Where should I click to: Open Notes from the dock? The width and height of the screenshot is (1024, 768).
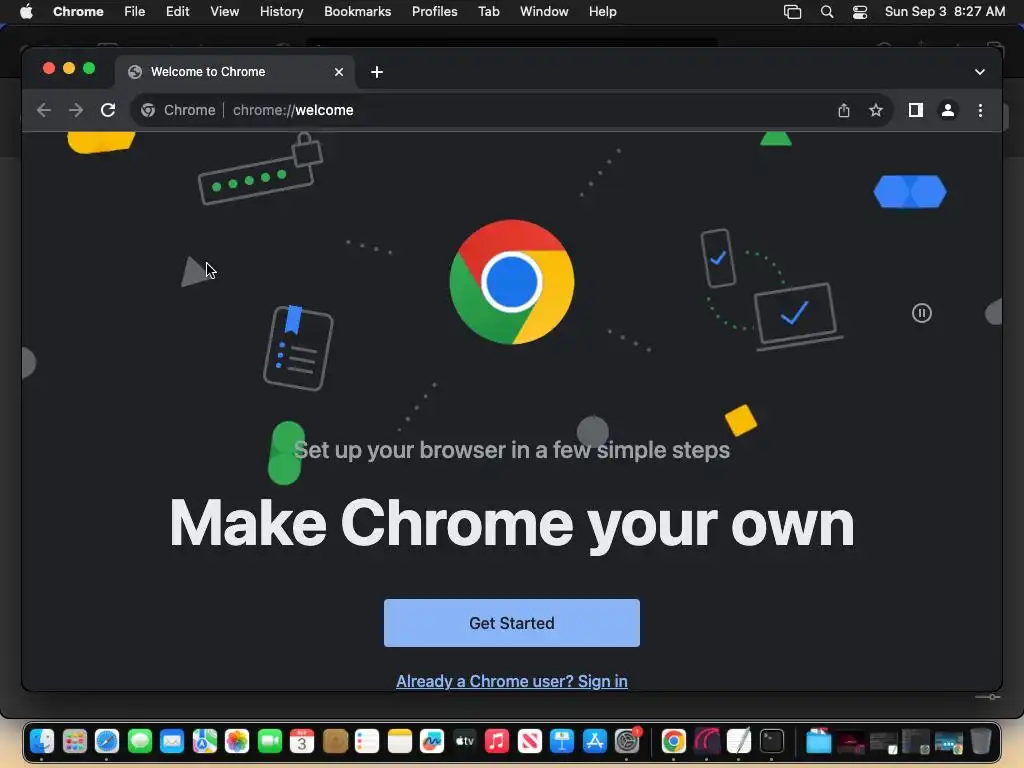tap(400, 741)
